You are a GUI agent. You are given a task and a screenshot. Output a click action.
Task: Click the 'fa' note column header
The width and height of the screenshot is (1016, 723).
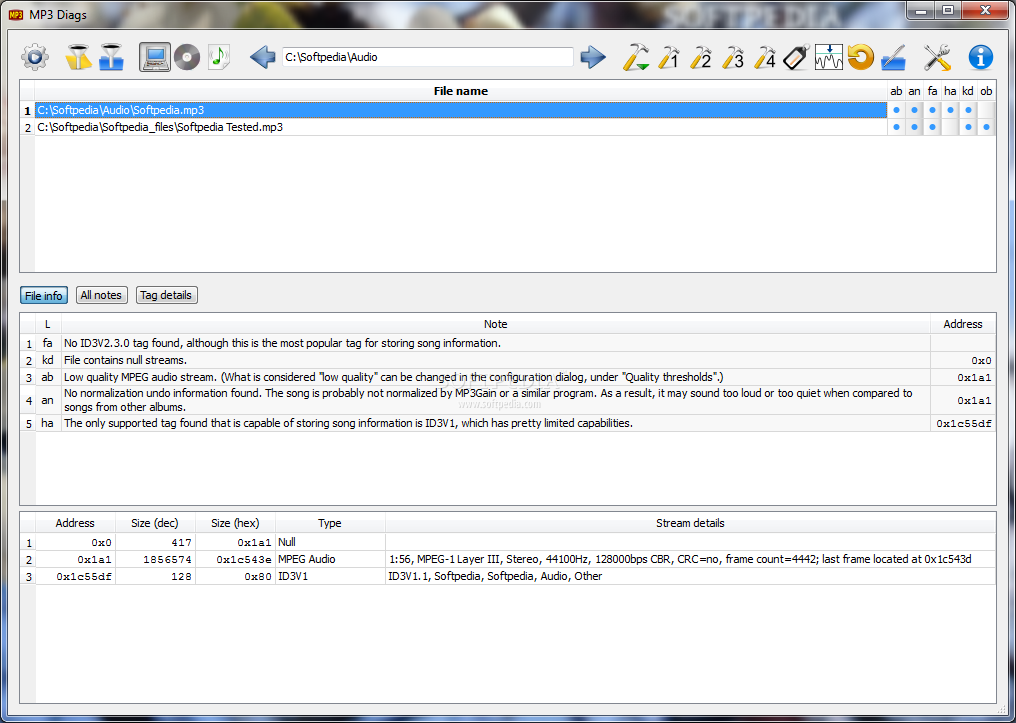point(932,91)
